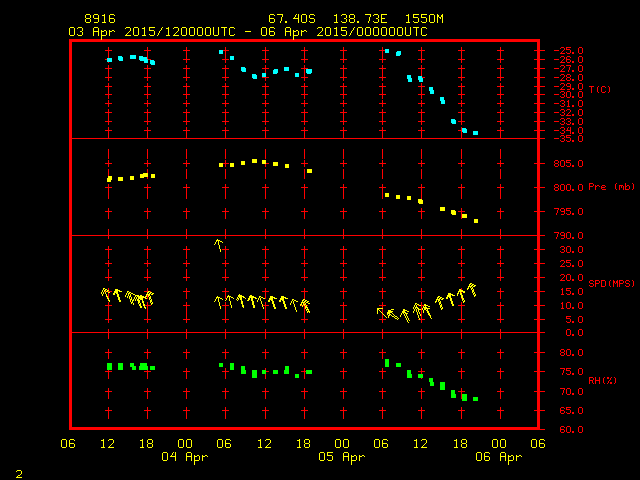Click the 05 Apr date label
The image size is (640, 480).
342,457
